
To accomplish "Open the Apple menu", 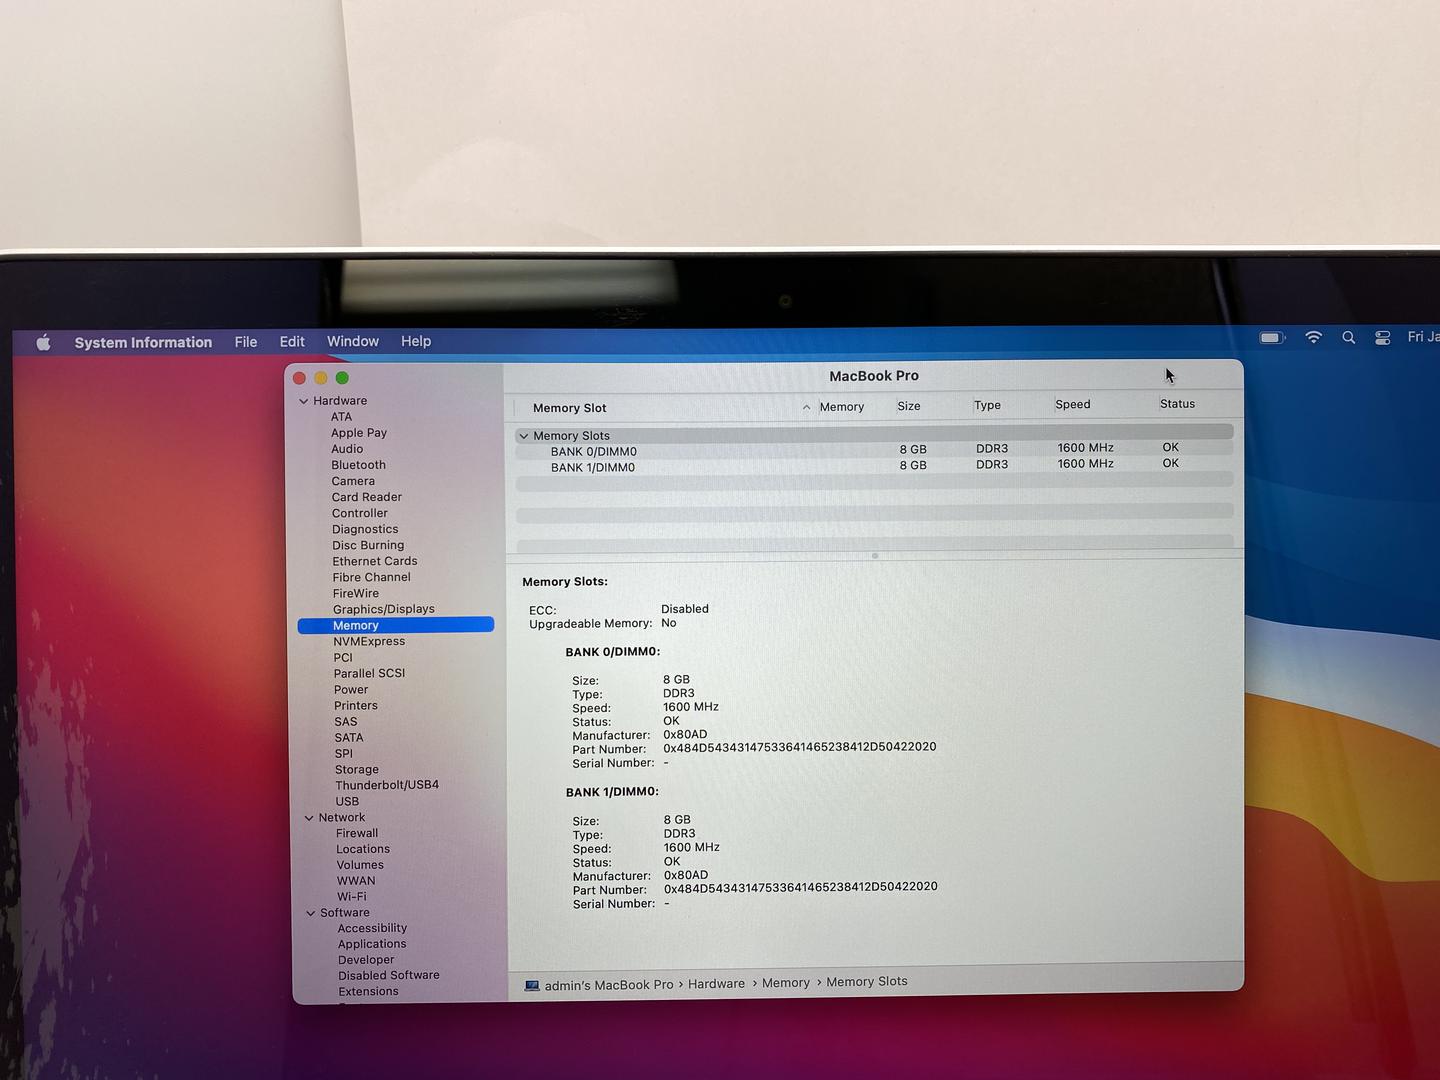I will 43,343.
